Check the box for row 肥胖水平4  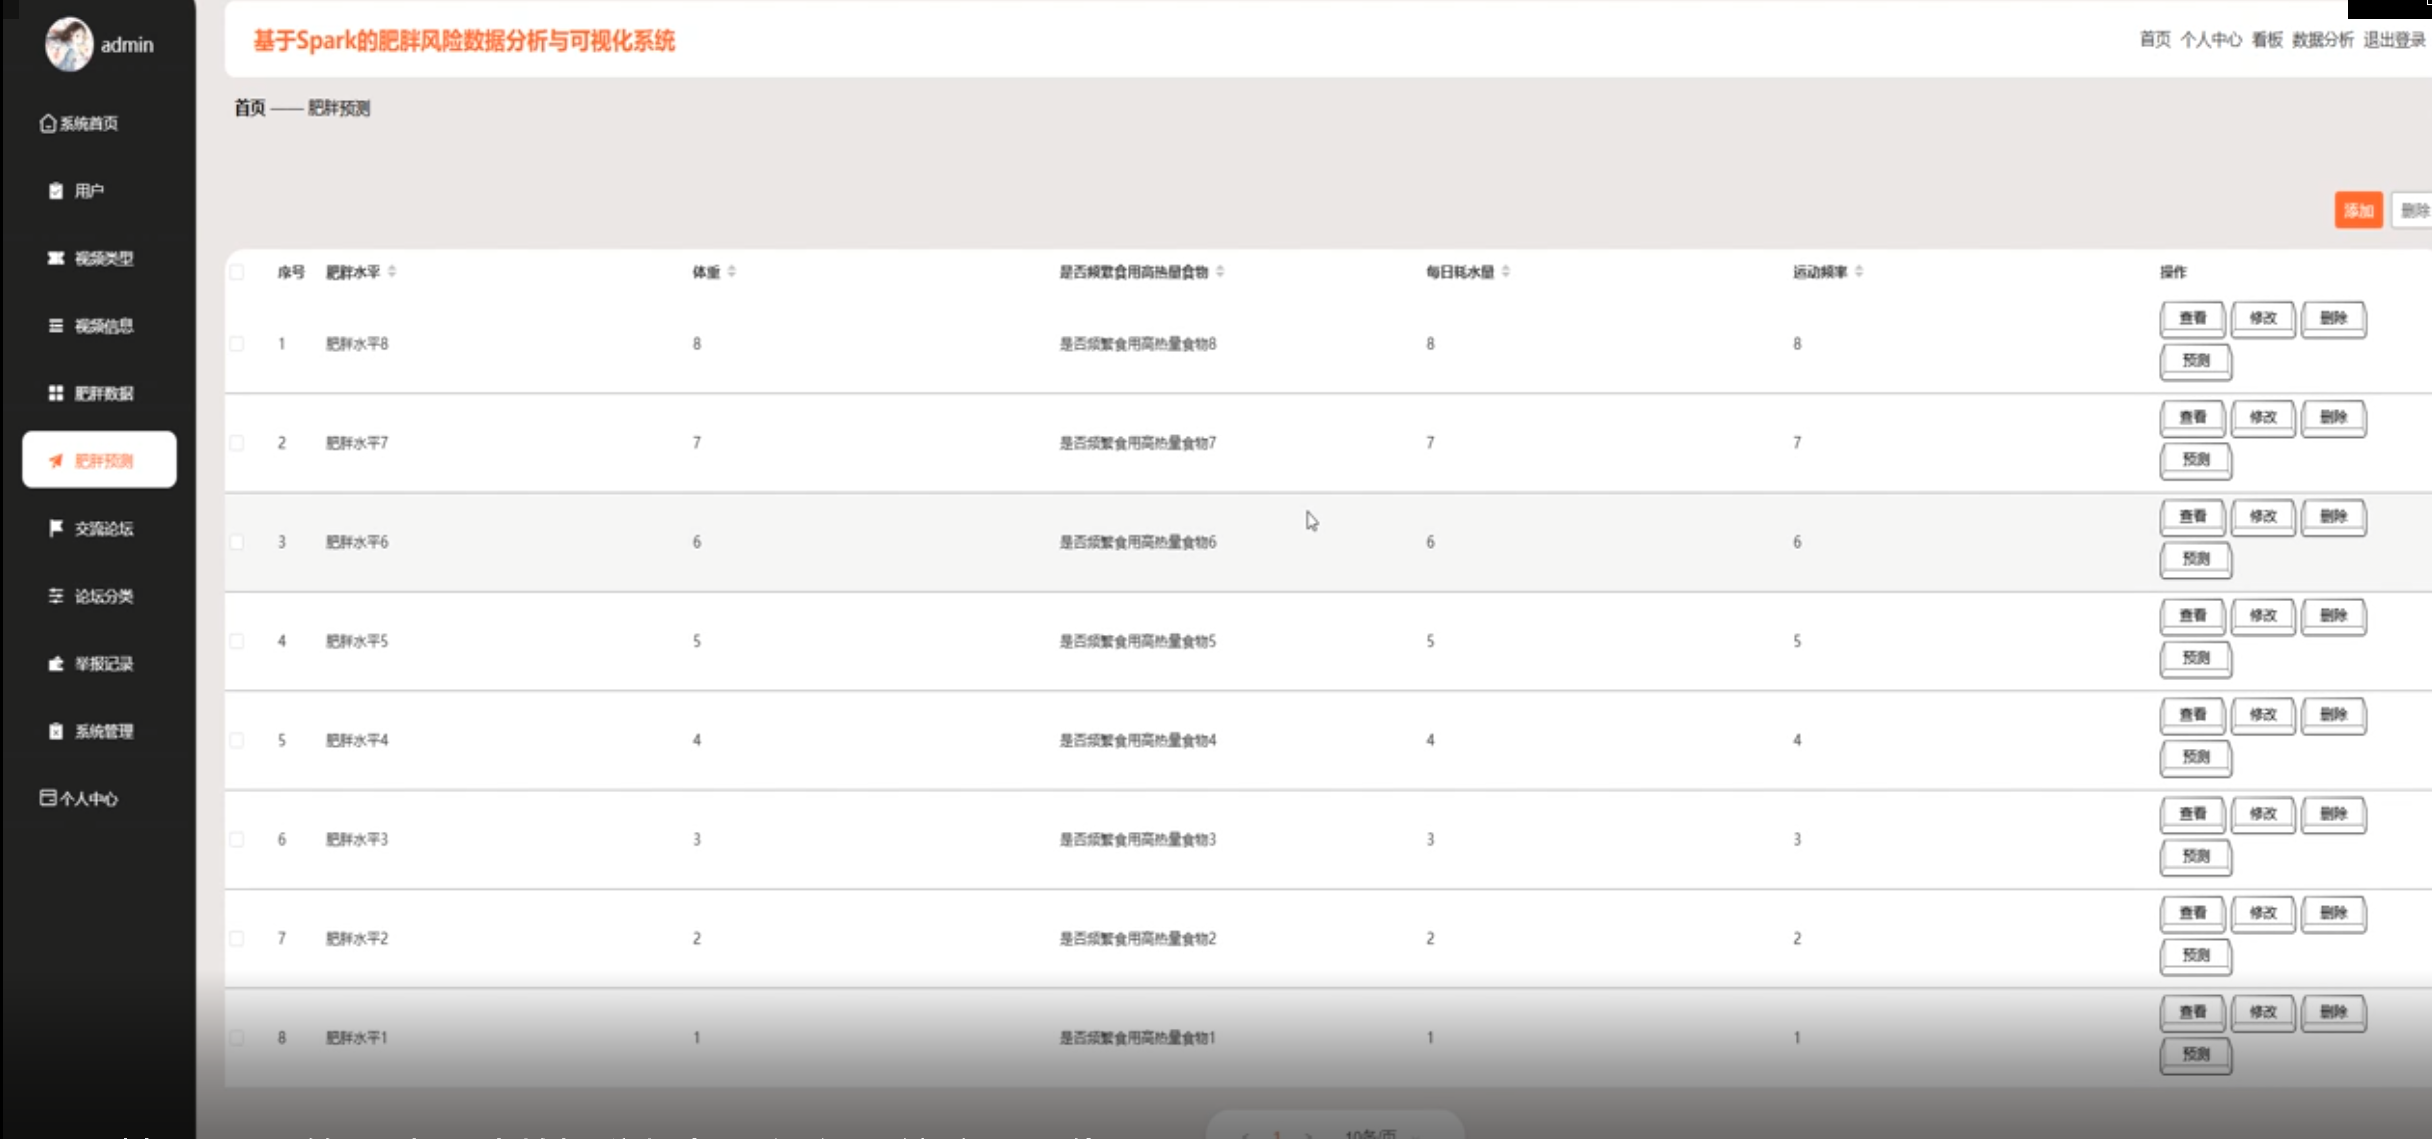tap(237, 740)
